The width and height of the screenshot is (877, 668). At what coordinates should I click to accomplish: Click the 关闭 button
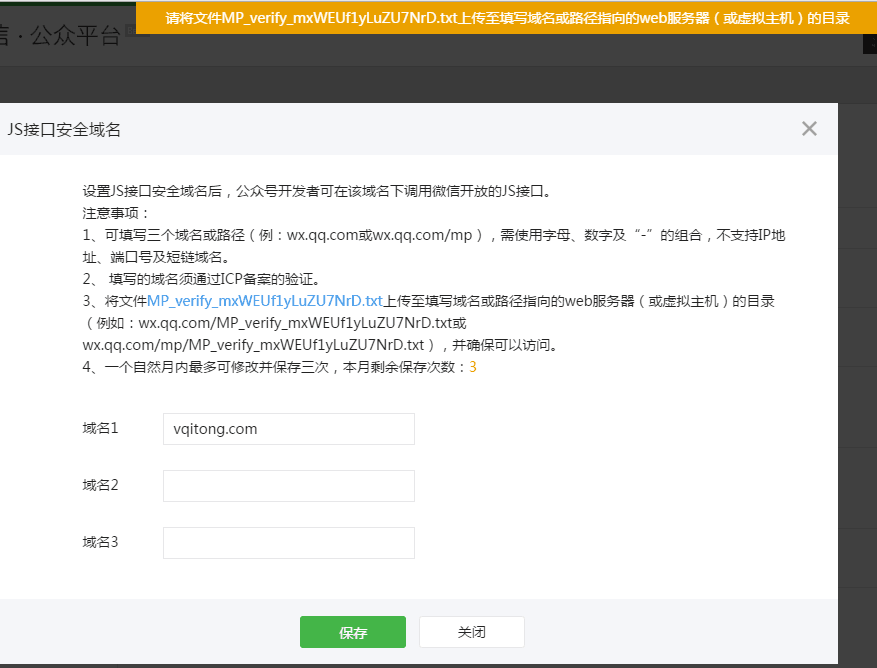471,632
